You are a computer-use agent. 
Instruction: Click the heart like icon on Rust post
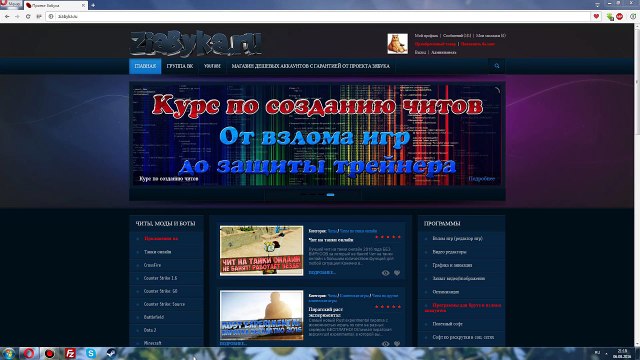click(397, 344)
